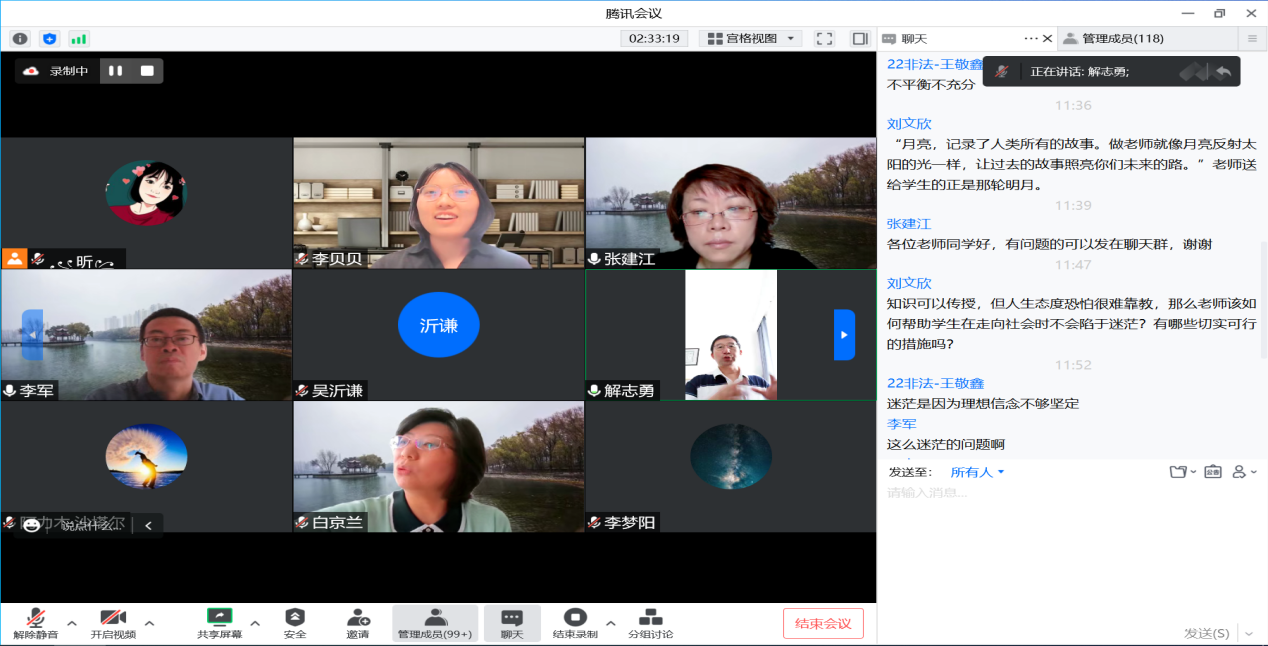Click the reply arrow in speaking banner

click(1222, 72)
